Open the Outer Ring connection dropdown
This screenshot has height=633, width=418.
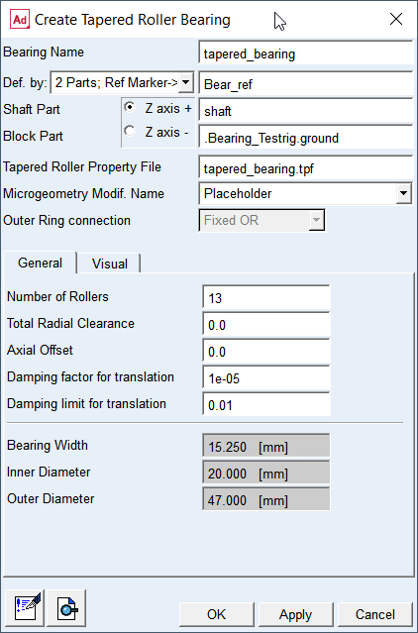click(317, 220)
